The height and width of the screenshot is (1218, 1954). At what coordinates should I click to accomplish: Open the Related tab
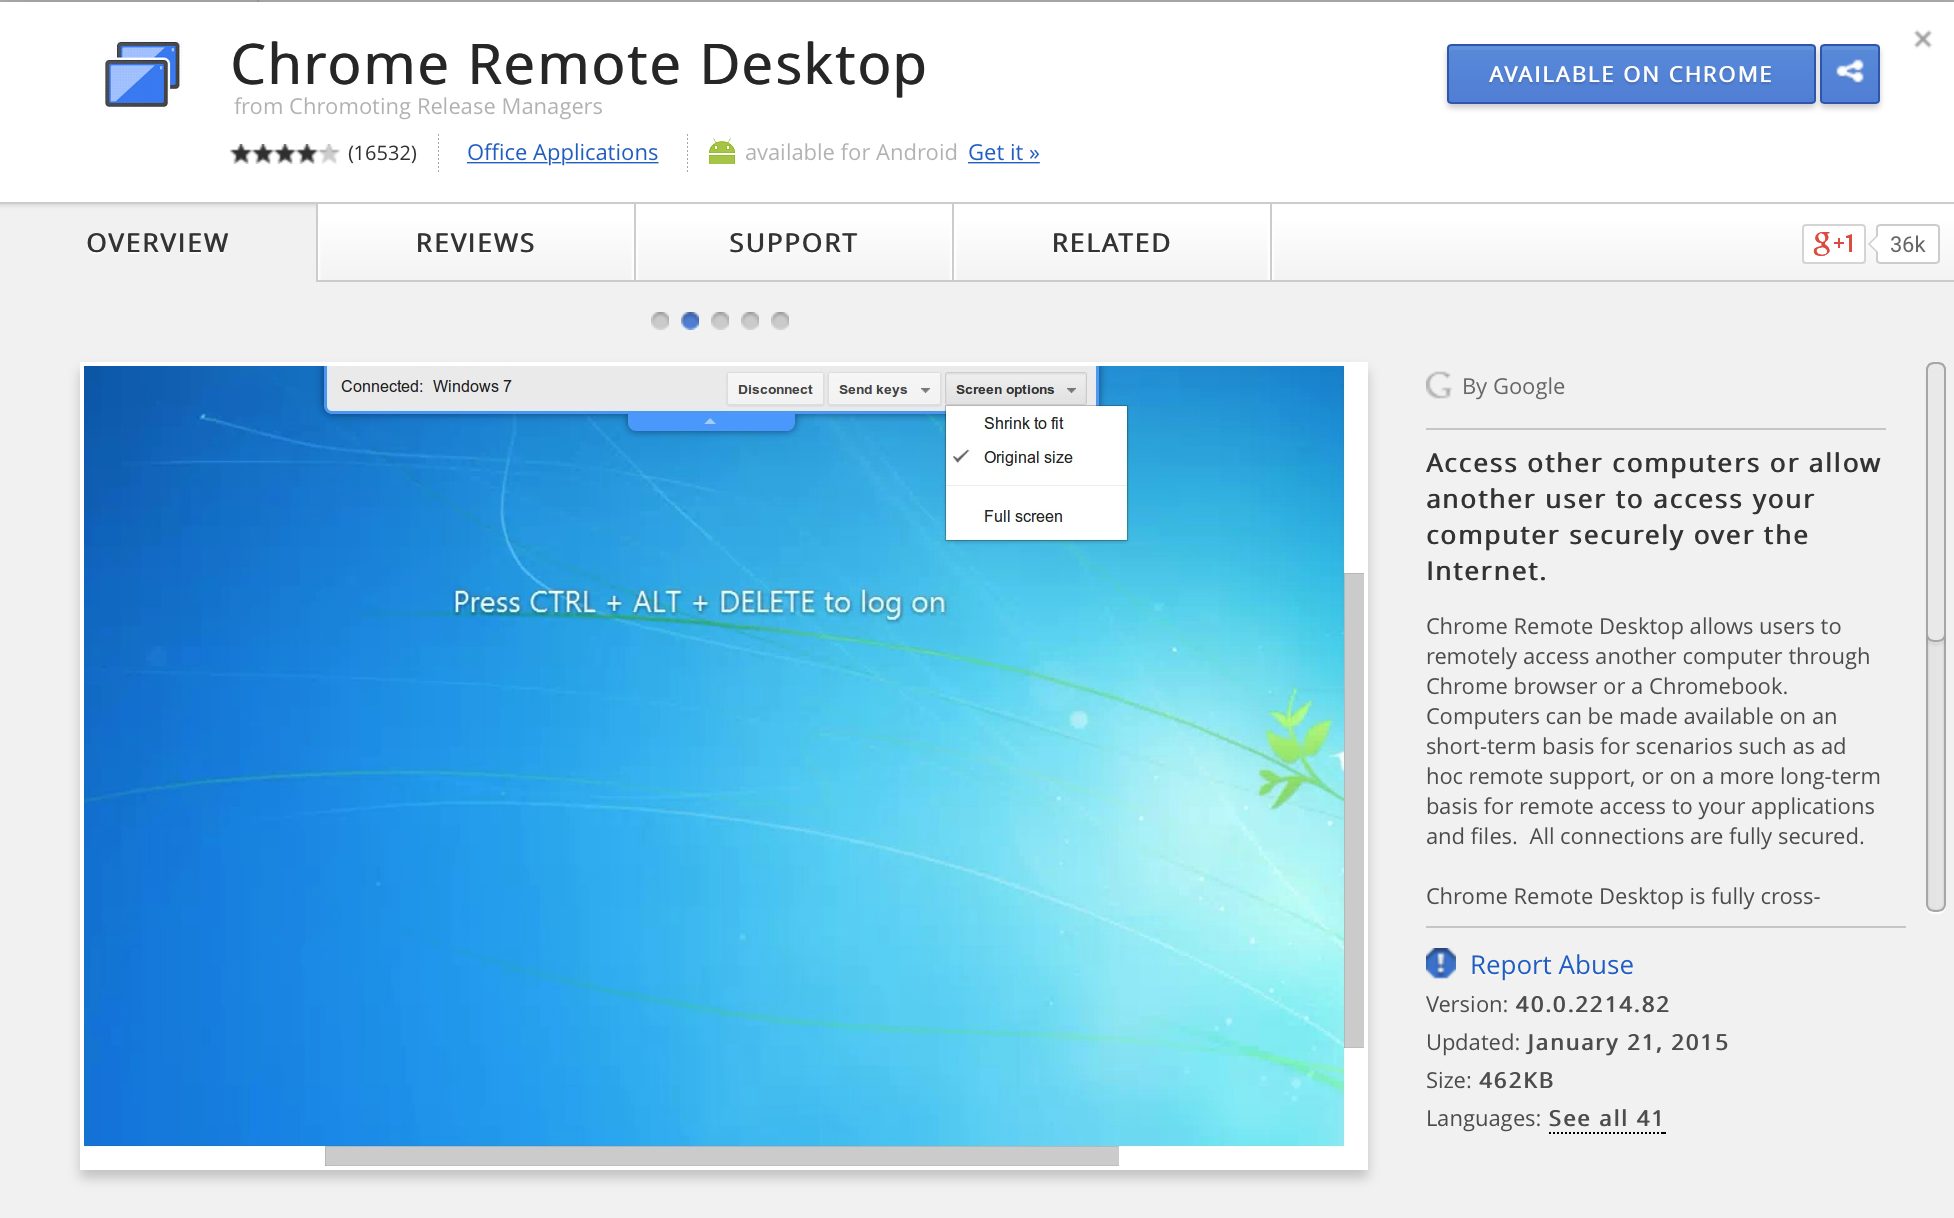(1112, 243)
